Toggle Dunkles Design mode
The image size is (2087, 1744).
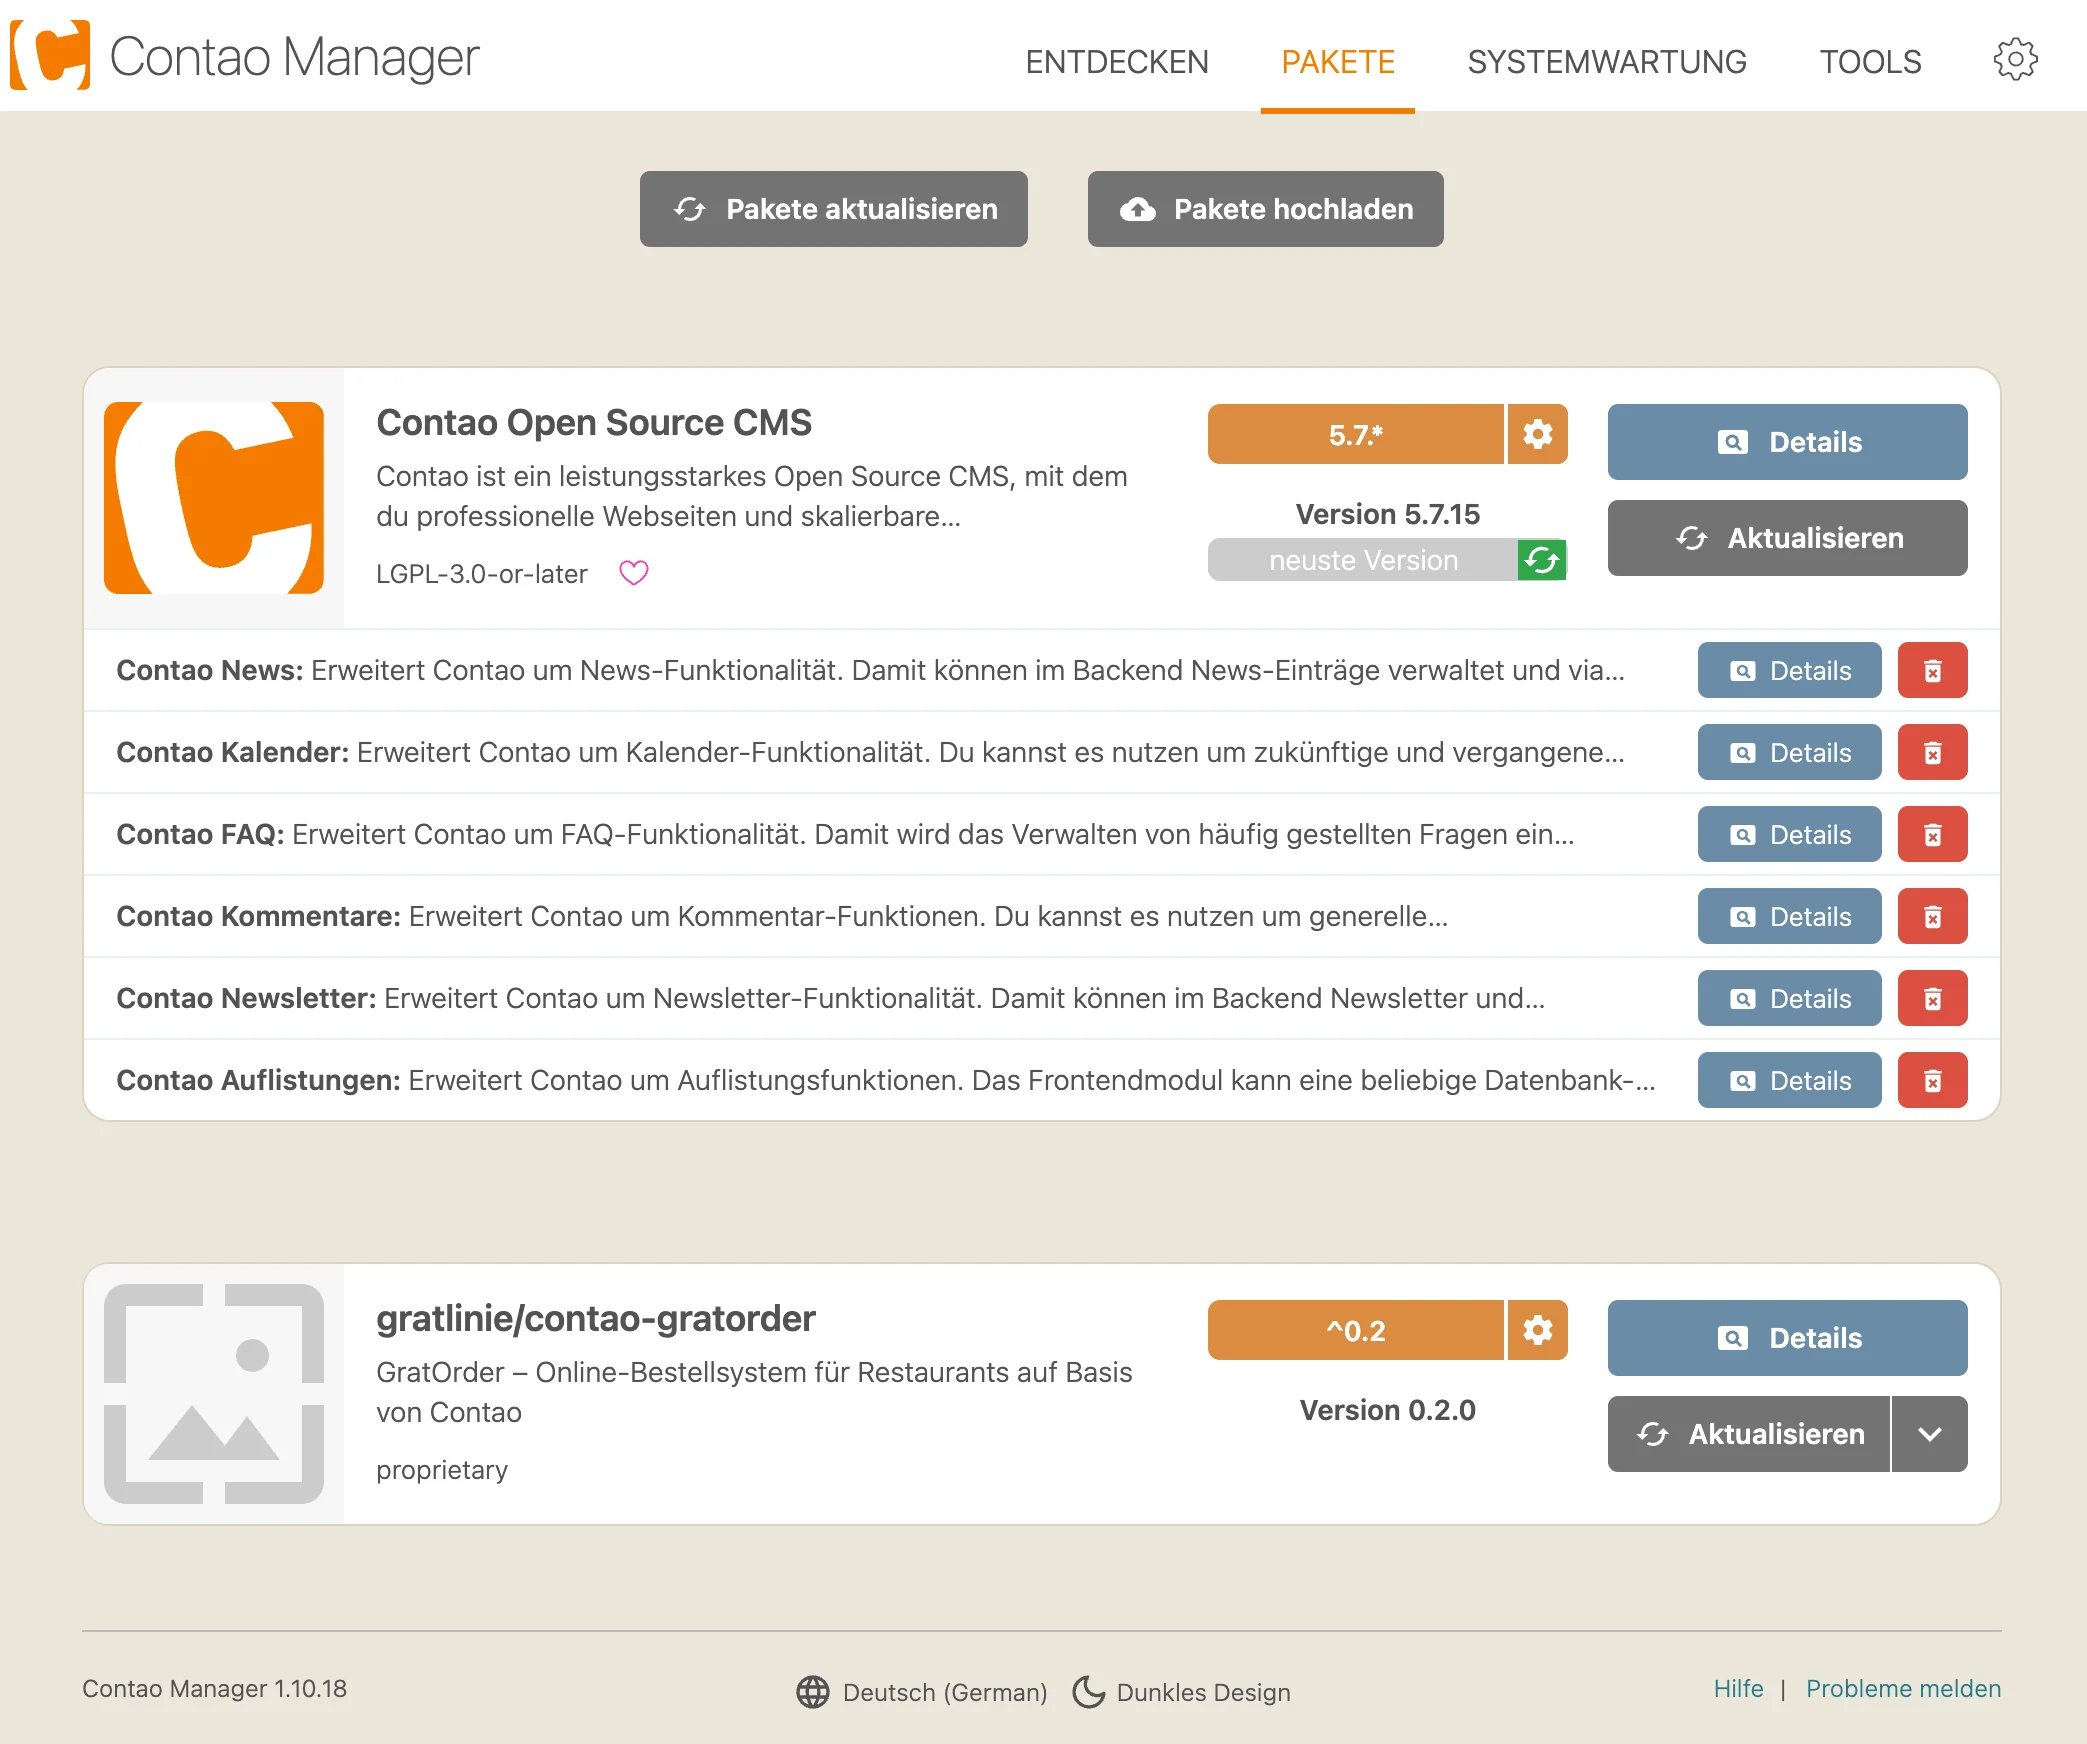[x=1203, y=1692]
